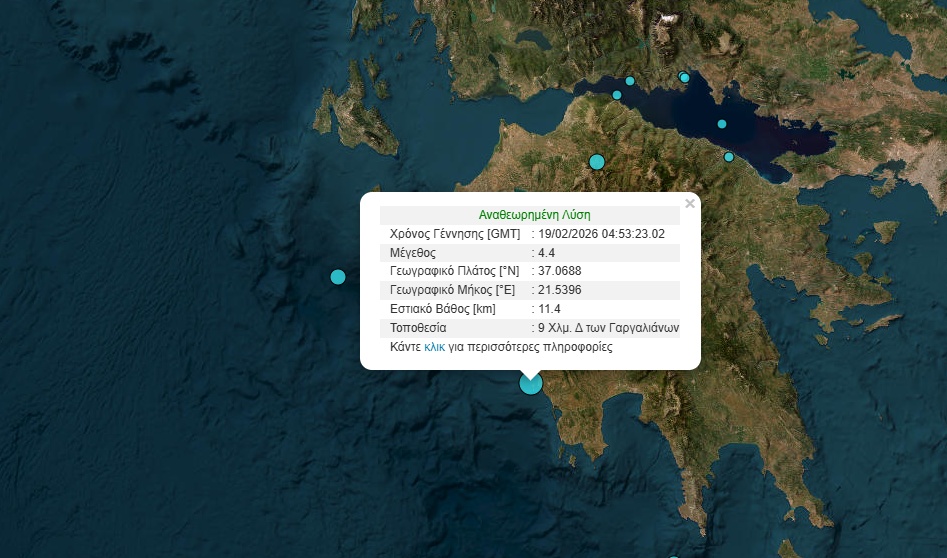This screenshot has height=558, width=947.
Task: Select the large earthquake marker on land above popup
Action: [x=597, y=162]
